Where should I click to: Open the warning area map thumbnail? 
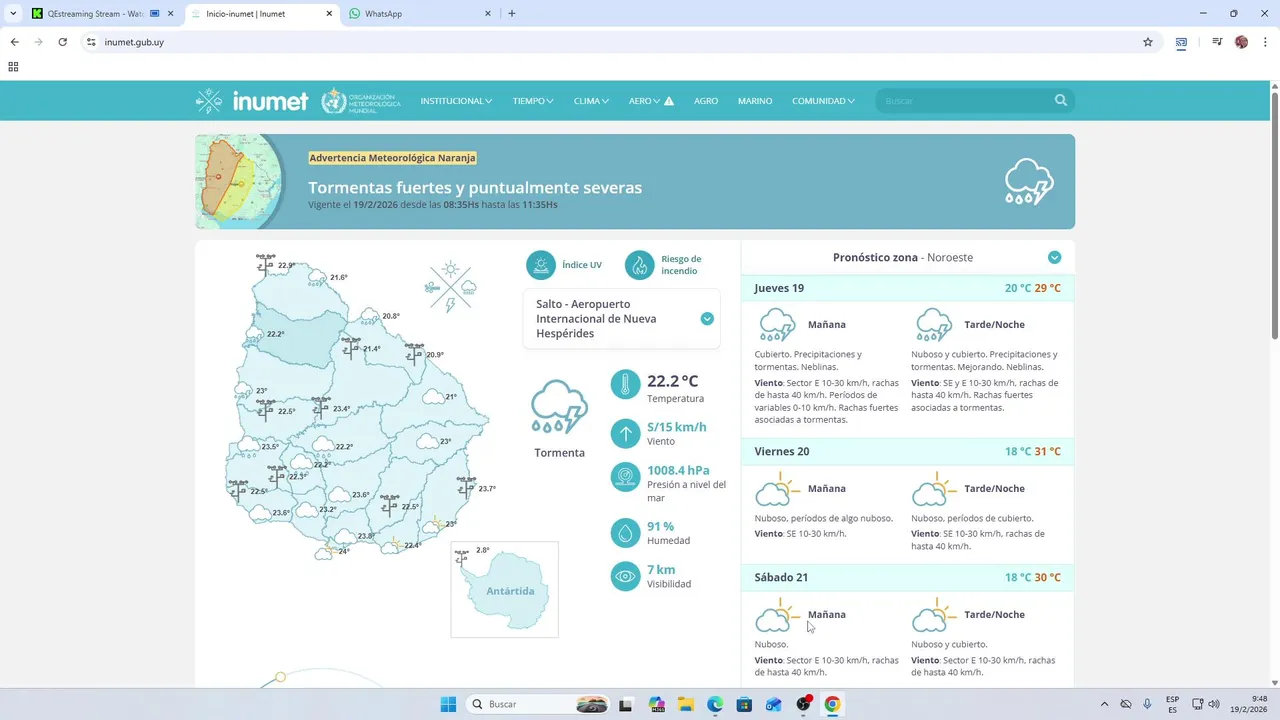(x=240, y=182)
